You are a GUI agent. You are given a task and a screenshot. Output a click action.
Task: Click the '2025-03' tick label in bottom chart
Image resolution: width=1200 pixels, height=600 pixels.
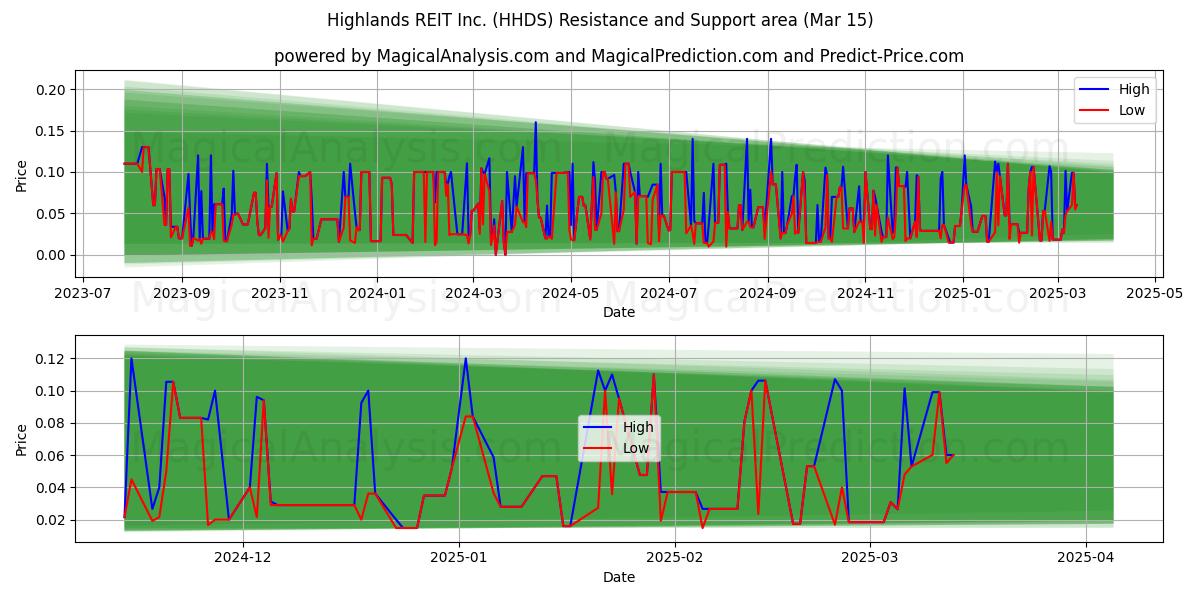870,558
